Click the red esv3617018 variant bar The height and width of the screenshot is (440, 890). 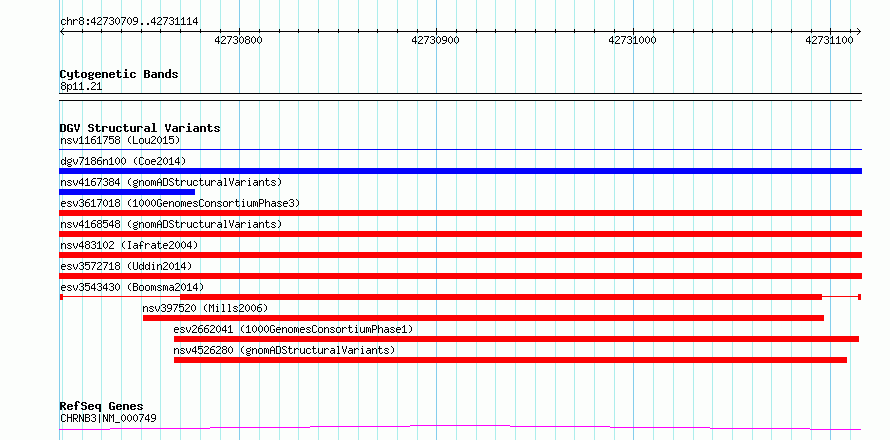[461, 213]
